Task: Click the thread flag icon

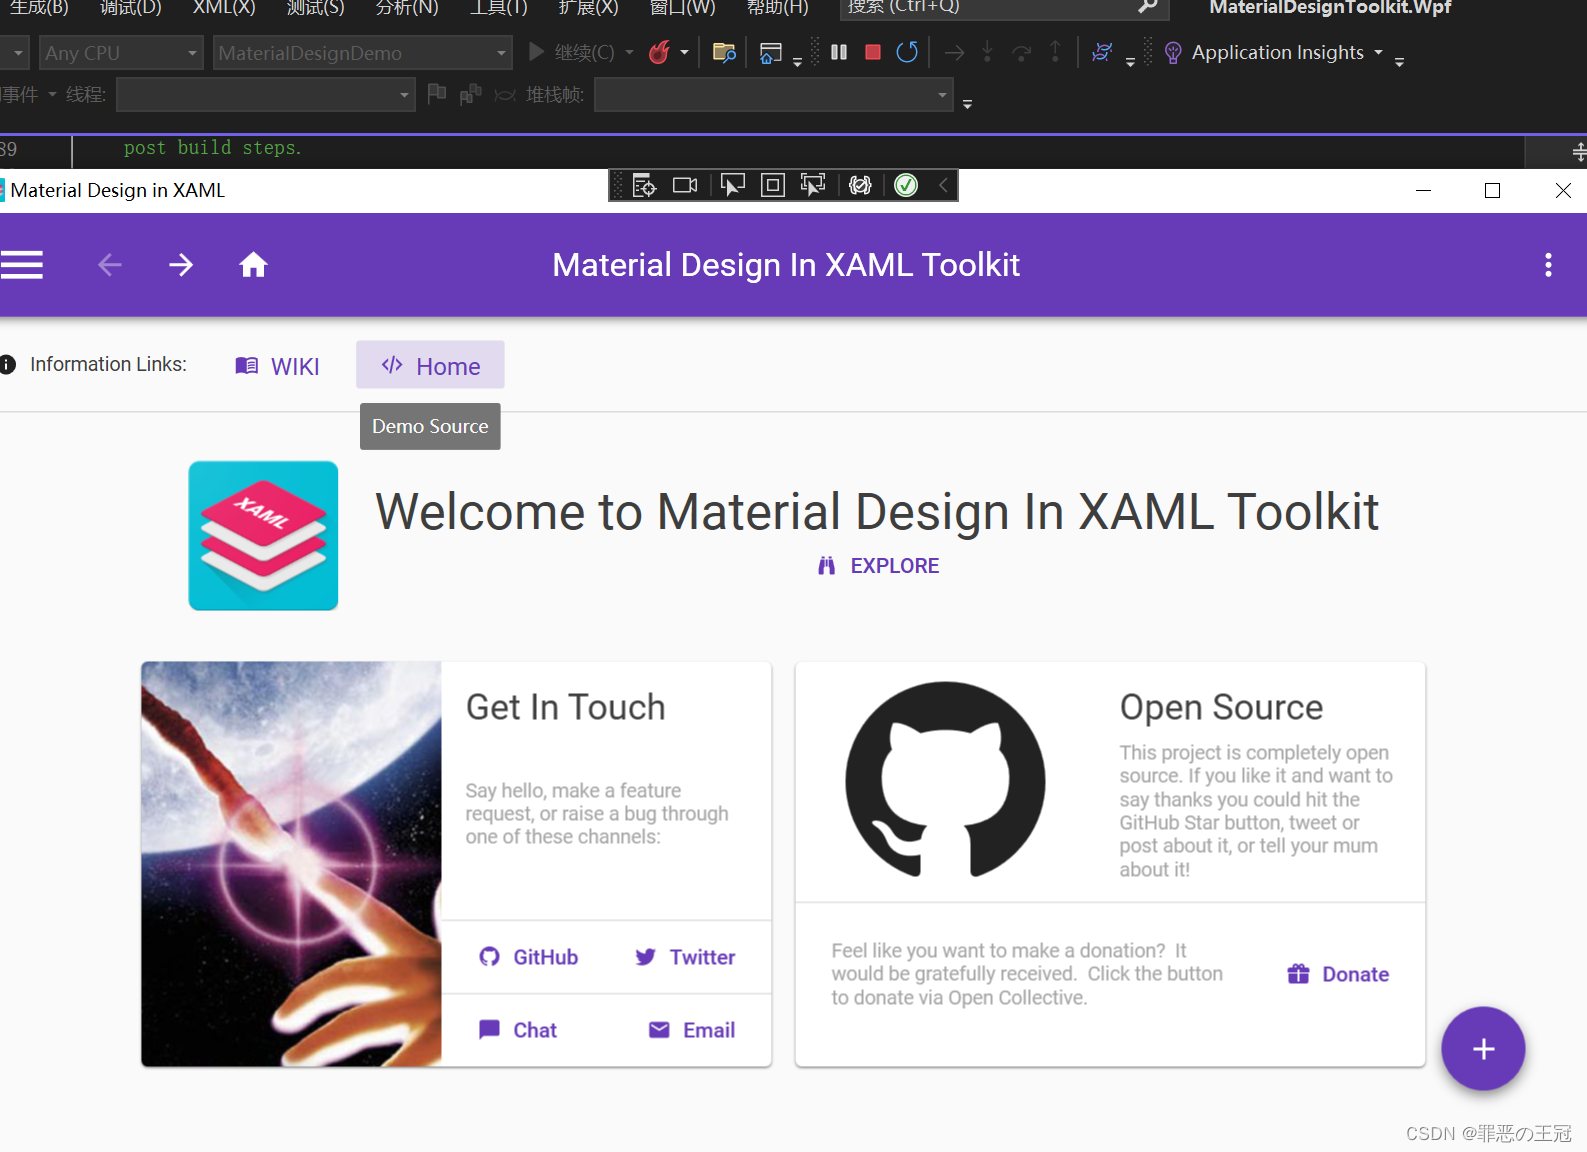Action: [437, 94]
